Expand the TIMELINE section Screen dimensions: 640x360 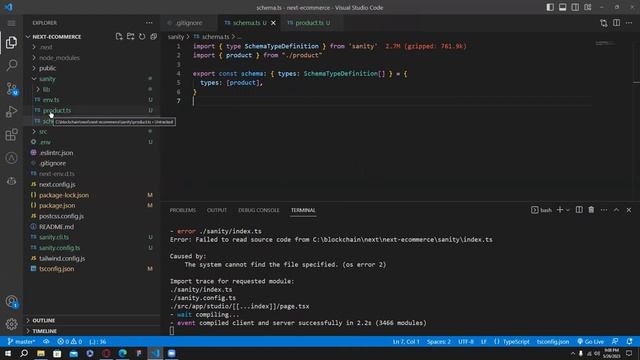coord(44,331)
